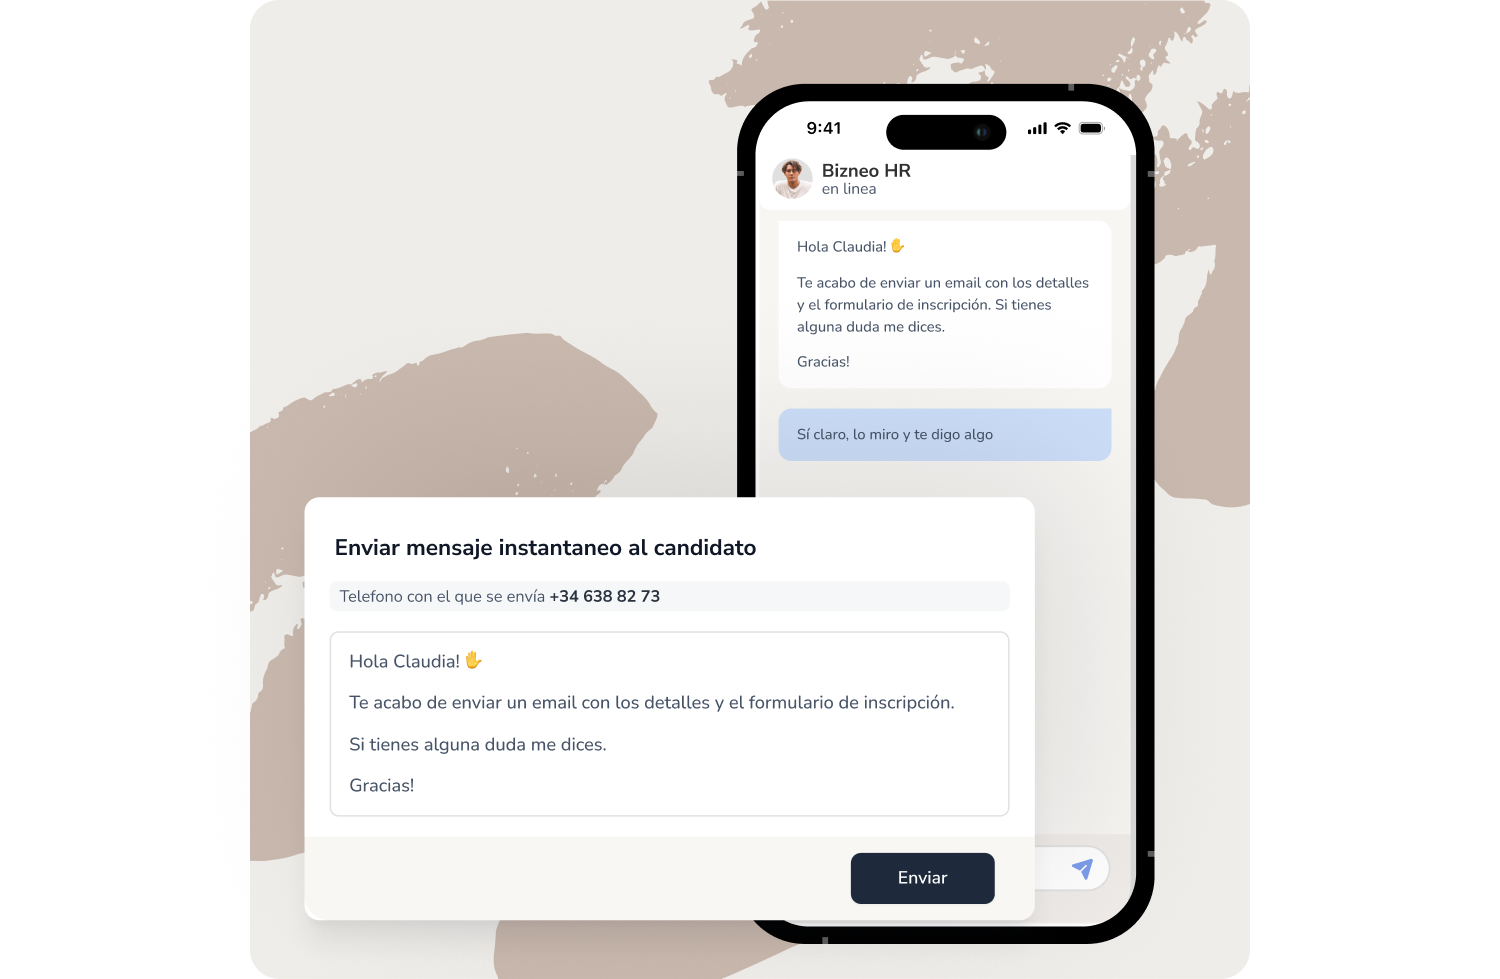Tap the blue reply bubble 'Sí claro'
Image resolution: width=1500 pixels, height=979 pixels.
[x=945, y=434]
